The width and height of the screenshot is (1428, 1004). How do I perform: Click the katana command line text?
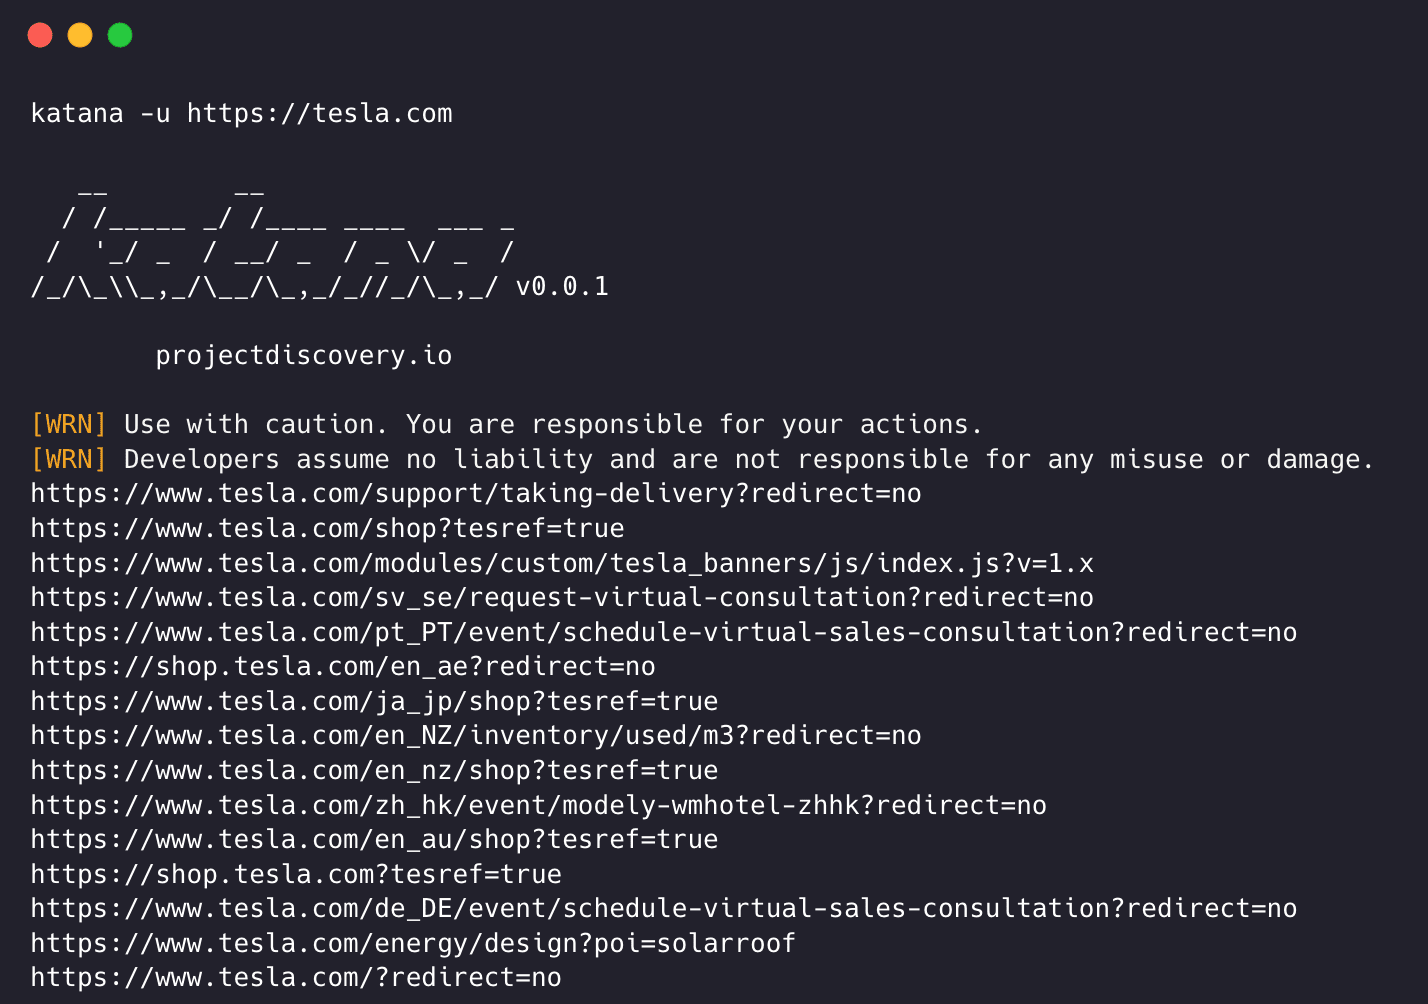tap(241, 114)
